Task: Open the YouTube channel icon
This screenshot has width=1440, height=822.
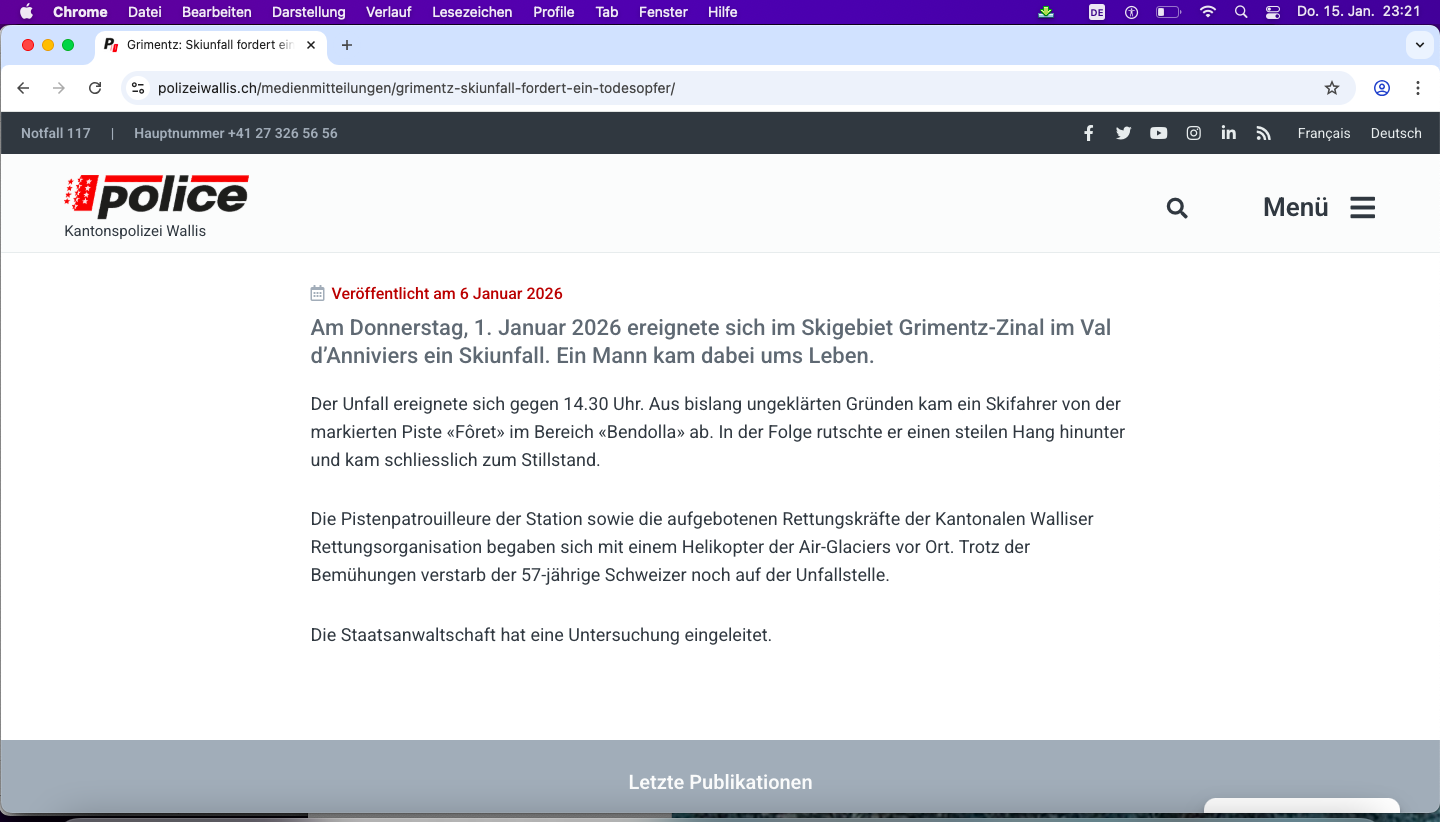Action: point(1158,133)
